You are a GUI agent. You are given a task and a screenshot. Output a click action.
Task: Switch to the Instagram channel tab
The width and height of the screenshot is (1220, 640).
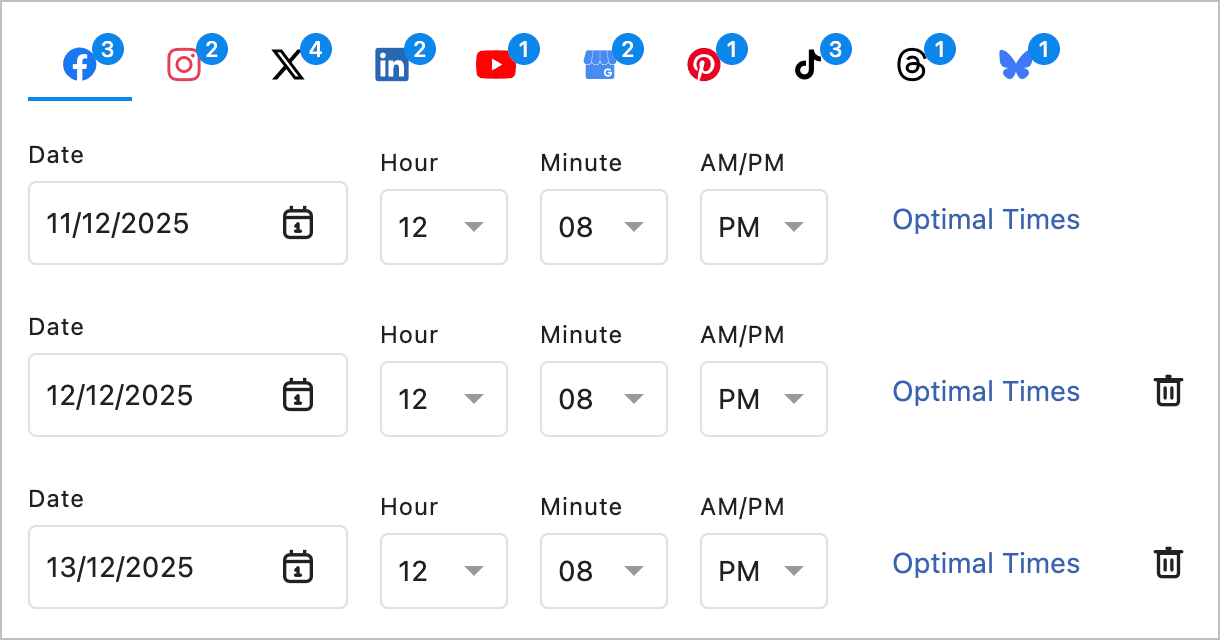pos(182,63)
